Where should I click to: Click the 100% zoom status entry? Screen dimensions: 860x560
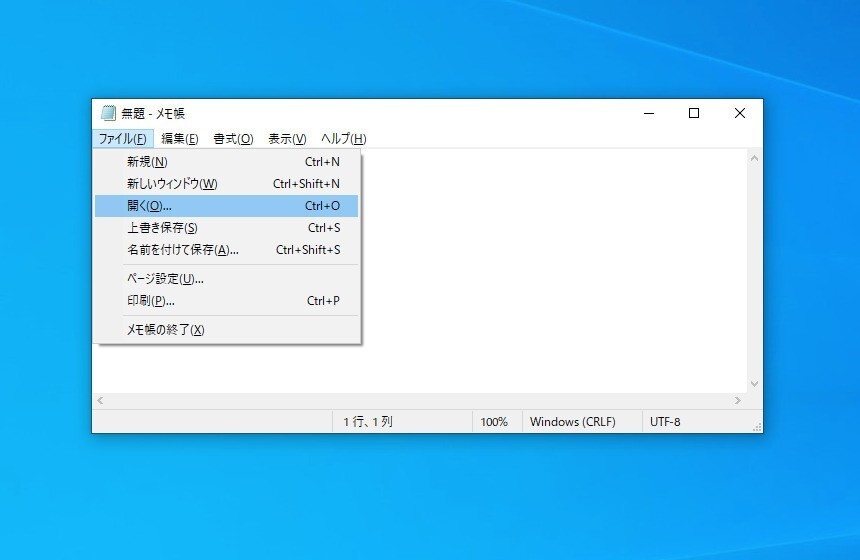coord(494,422)
